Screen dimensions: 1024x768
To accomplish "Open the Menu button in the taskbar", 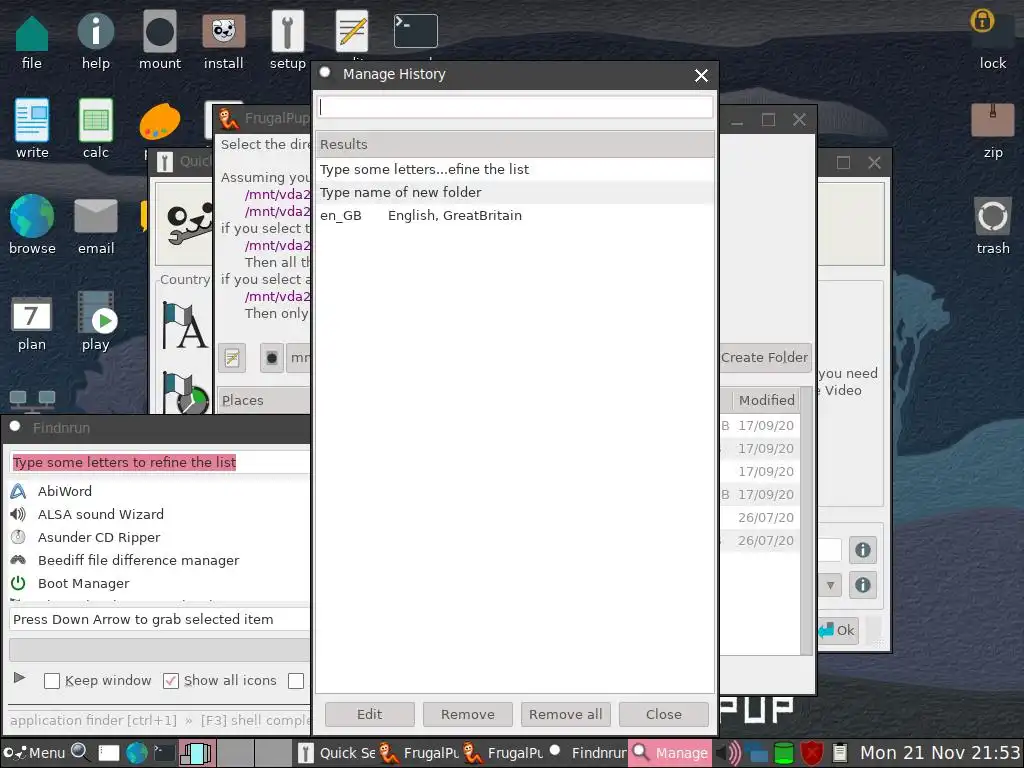I will pyautogui.click(x=33, y=753).
